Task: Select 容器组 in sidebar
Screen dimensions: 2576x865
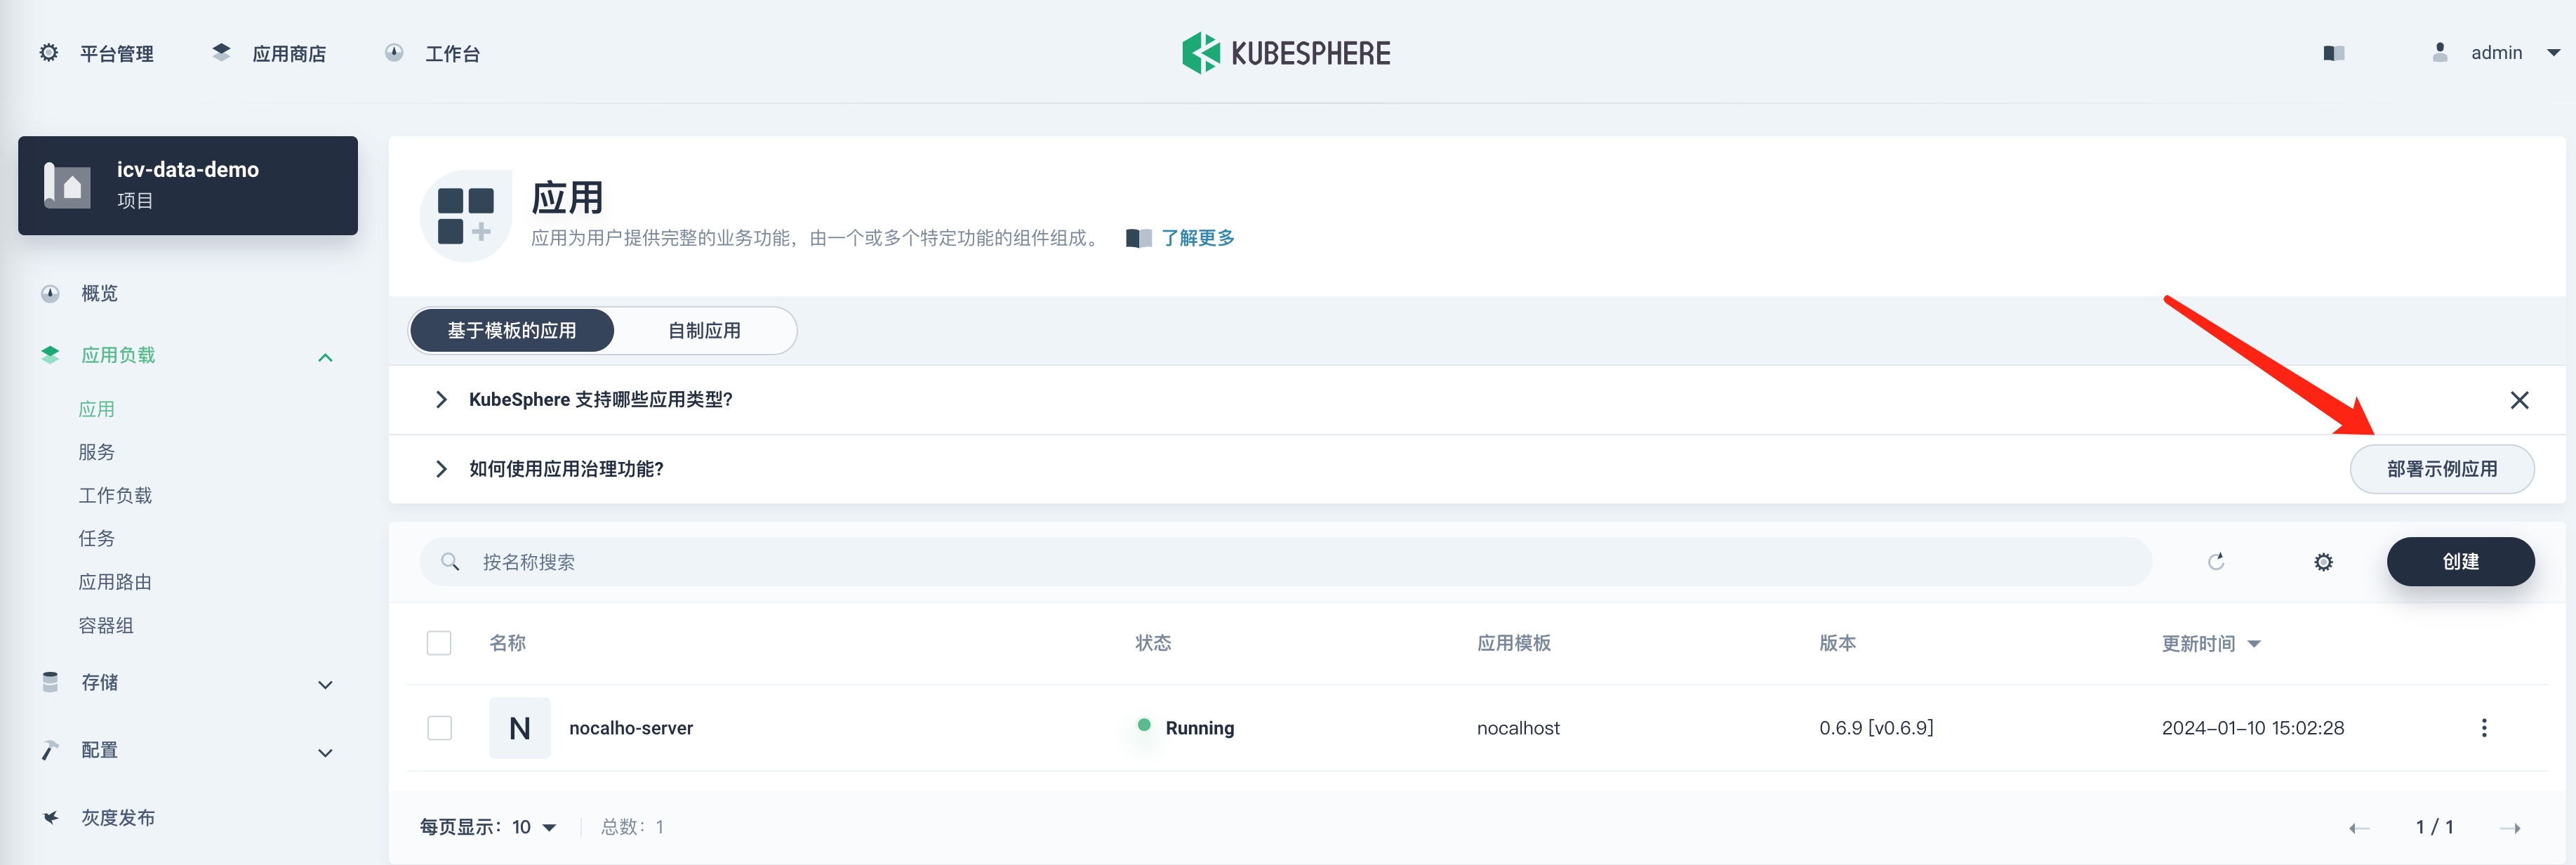Action: [106, 625]
